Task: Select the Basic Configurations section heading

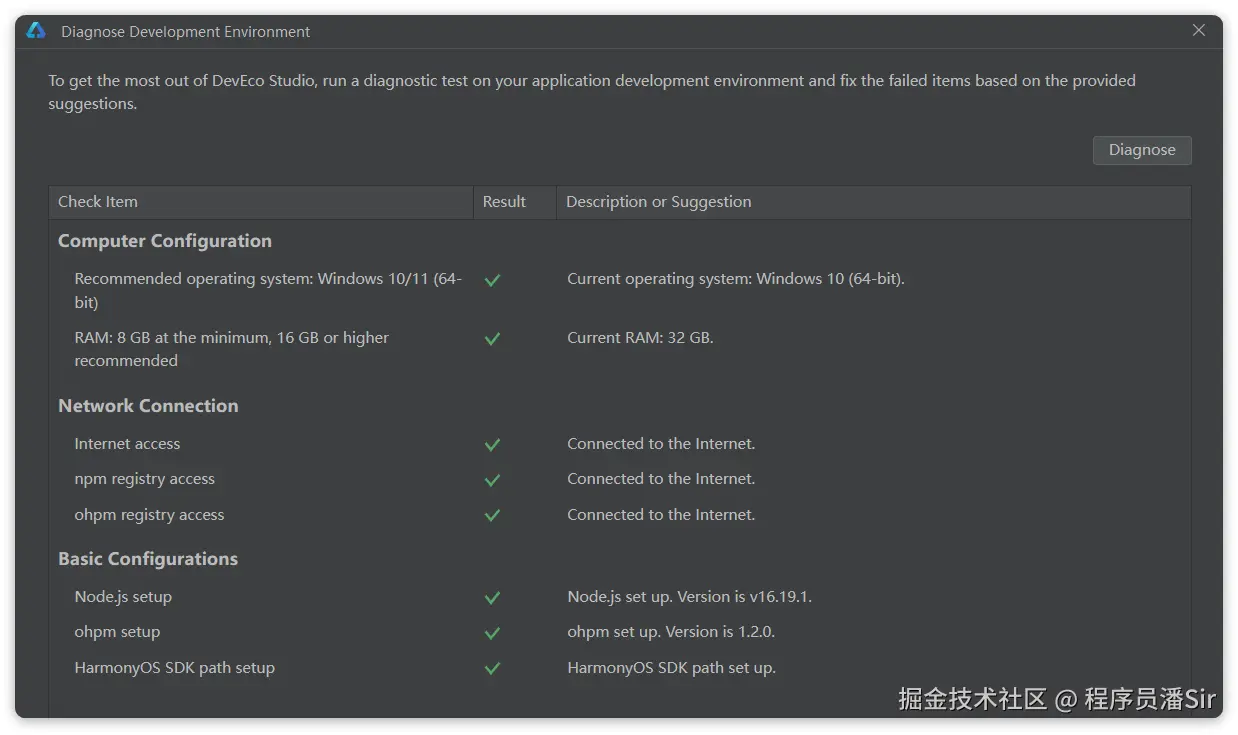Action: pyautogui.click(x=148, y=559)
